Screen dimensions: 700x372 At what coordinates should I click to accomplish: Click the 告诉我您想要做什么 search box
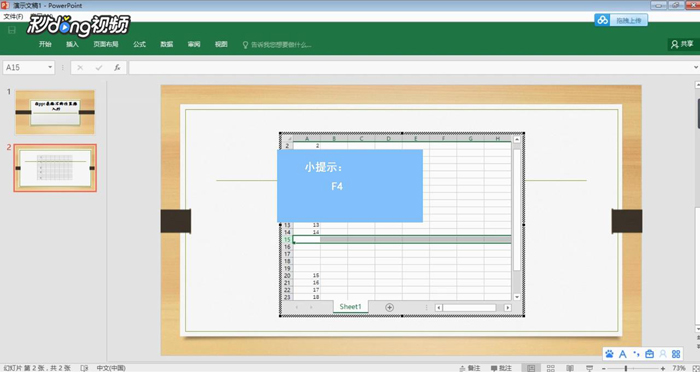(277, 45)
